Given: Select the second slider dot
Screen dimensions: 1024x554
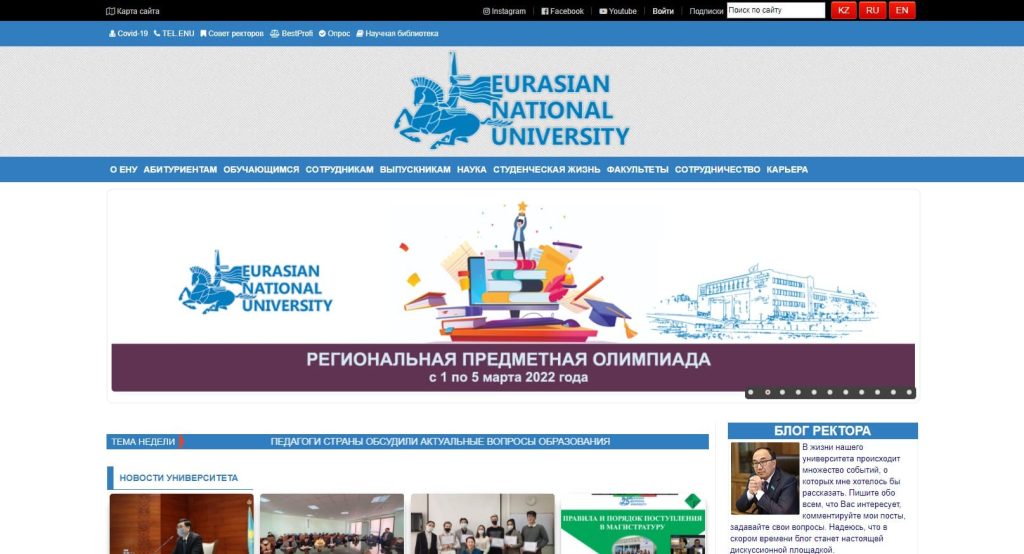Looking at the screenshot, I should pos(767,393).
